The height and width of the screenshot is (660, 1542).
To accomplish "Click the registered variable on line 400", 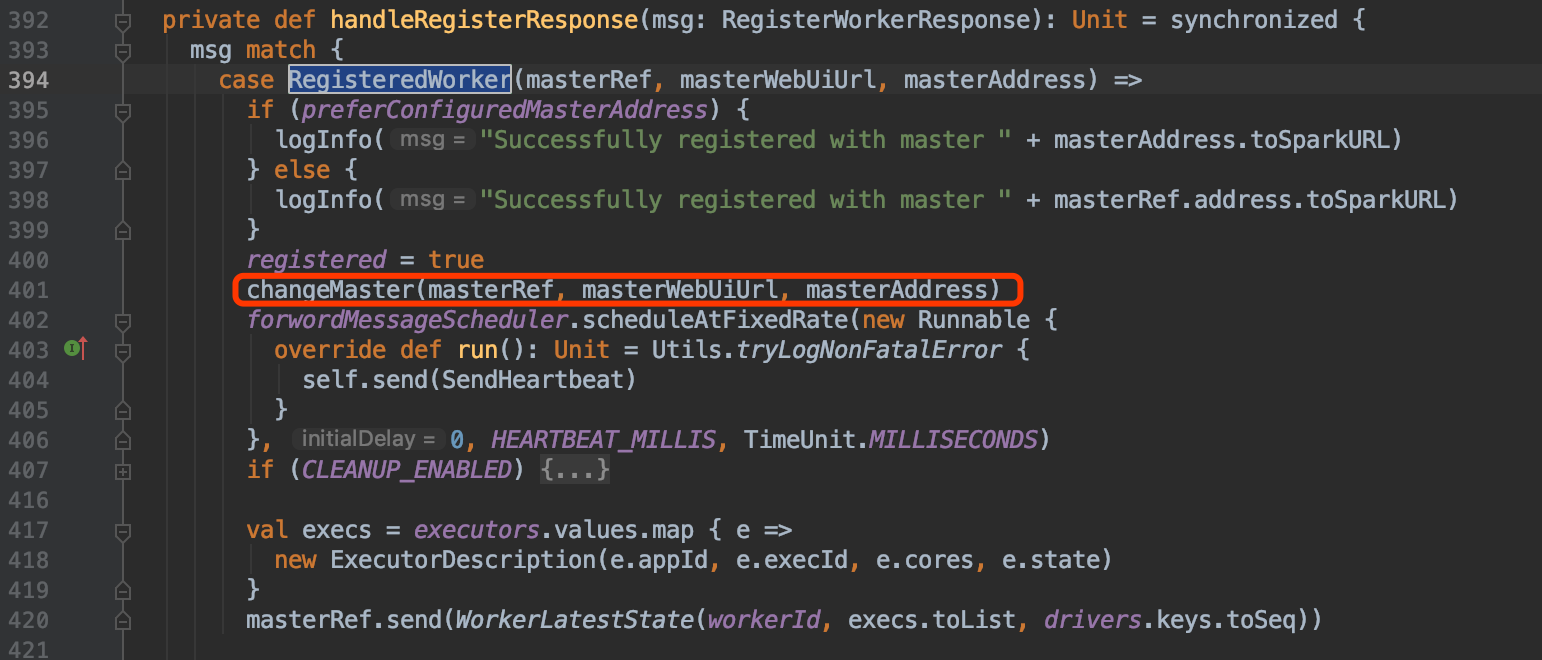I will (x=316, y=260).
